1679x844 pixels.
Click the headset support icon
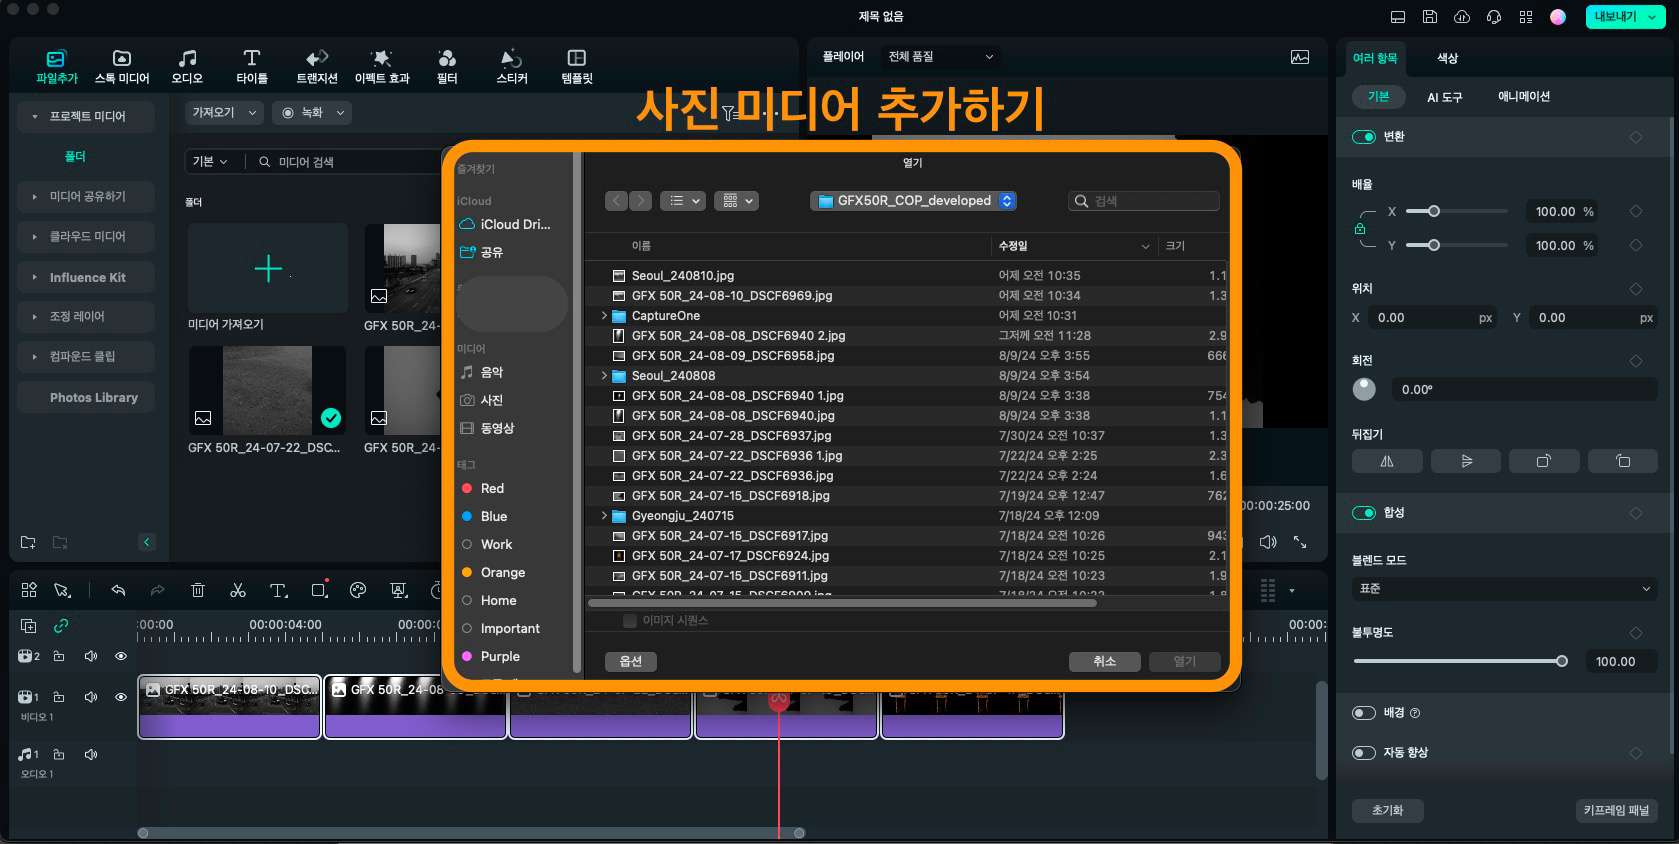click(x=1494, y=17)
